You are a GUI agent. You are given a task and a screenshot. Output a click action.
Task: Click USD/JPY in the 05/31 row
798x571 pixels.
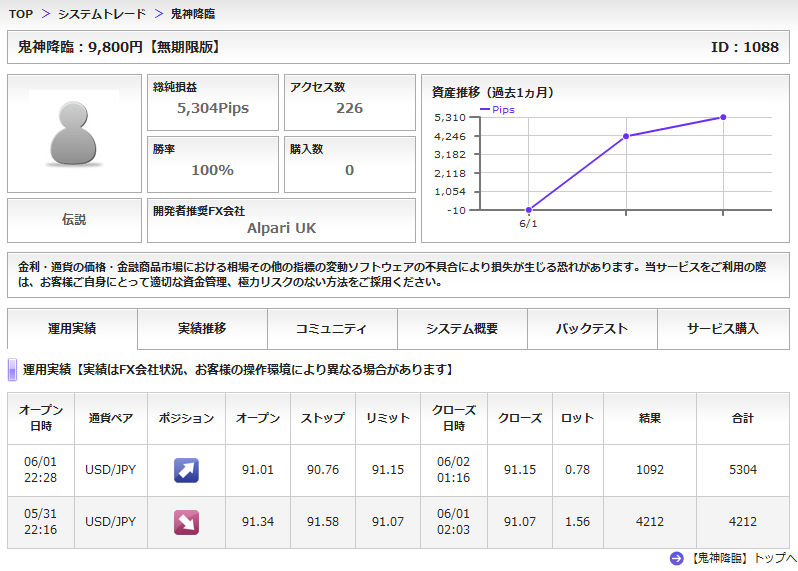pos(111,522)
